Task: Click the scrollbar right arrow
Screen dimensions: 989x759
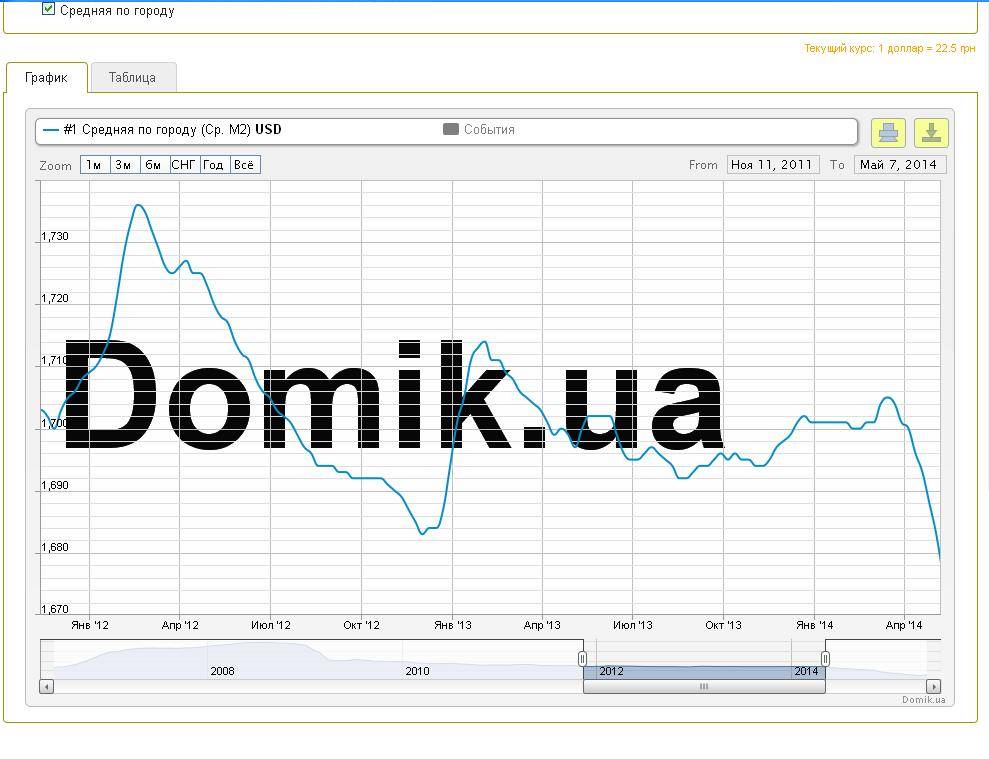Action: coord(933,686)
